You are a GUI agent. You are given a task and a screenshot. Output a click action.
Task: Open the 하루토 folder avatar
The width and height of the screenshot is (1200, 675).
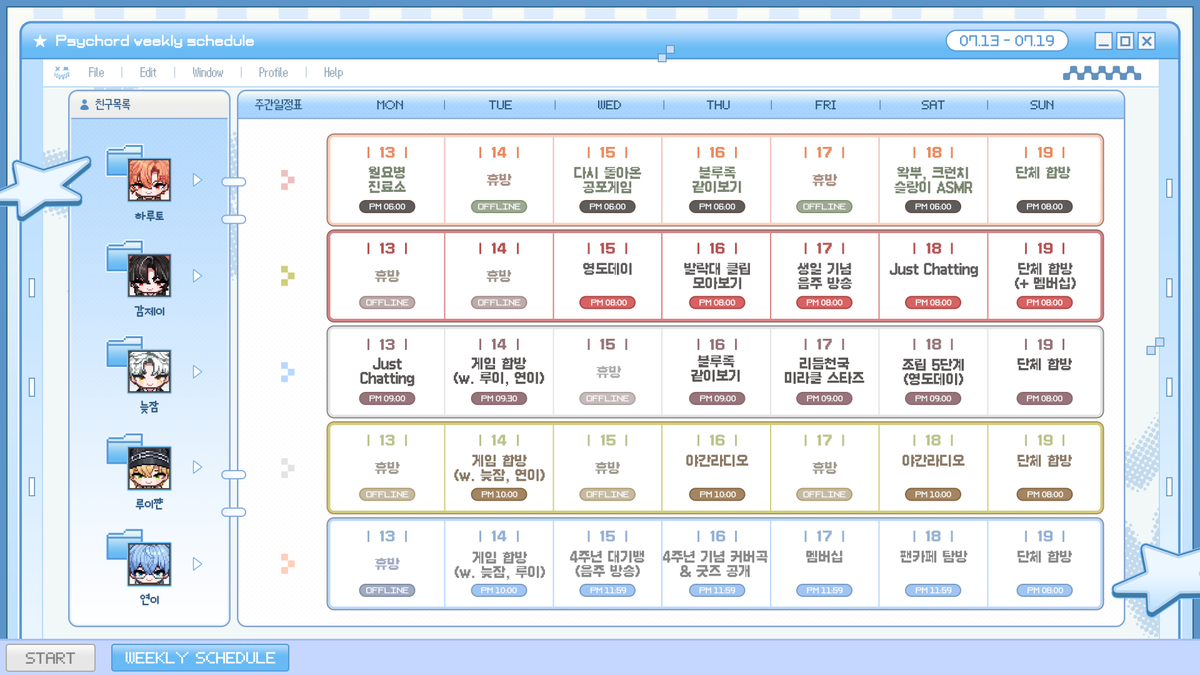[x=149, y=180]
